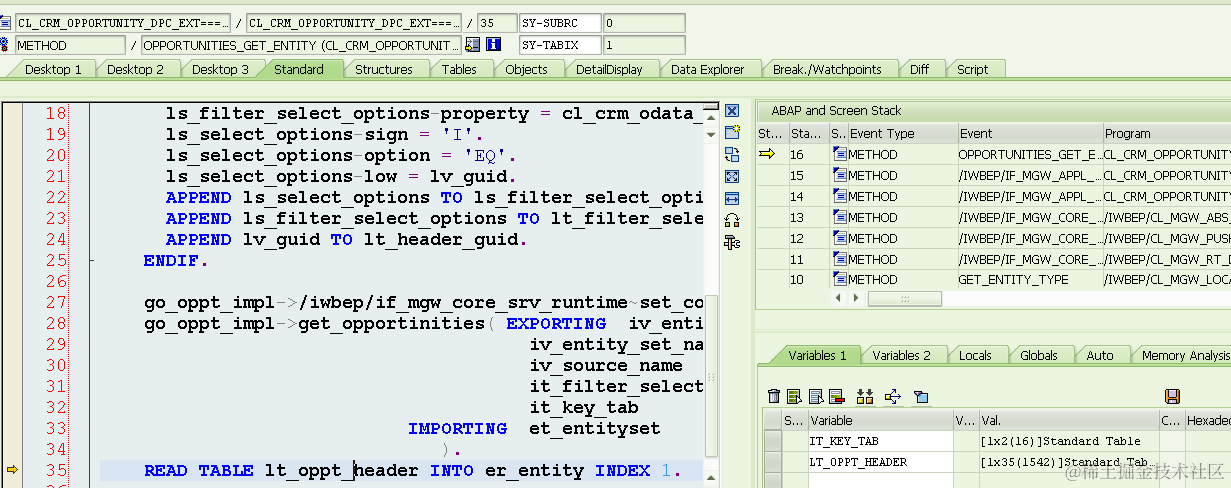Click the save floppy disk icon in Variables
1231x488 pixels.
(x=1172, y=397)
